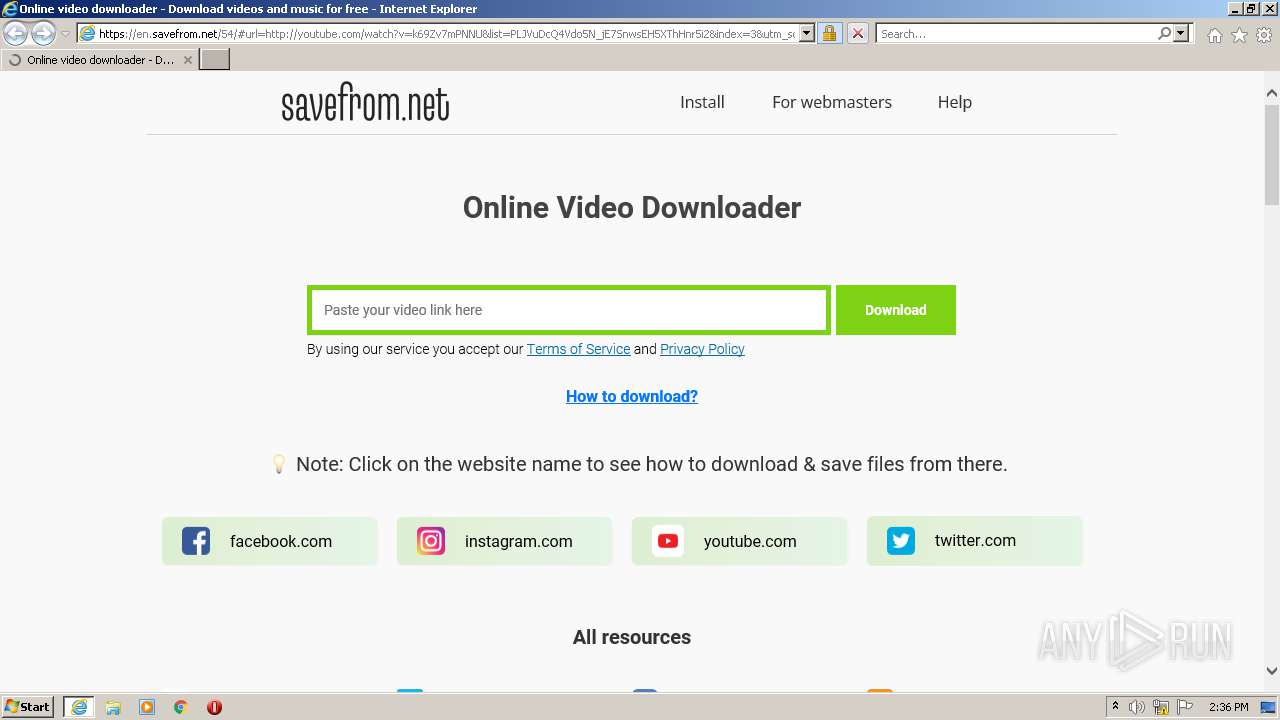The image size is (1280, 720).
Task: Open Windows Media Player taskbar icon
Action: click(147, 707)
